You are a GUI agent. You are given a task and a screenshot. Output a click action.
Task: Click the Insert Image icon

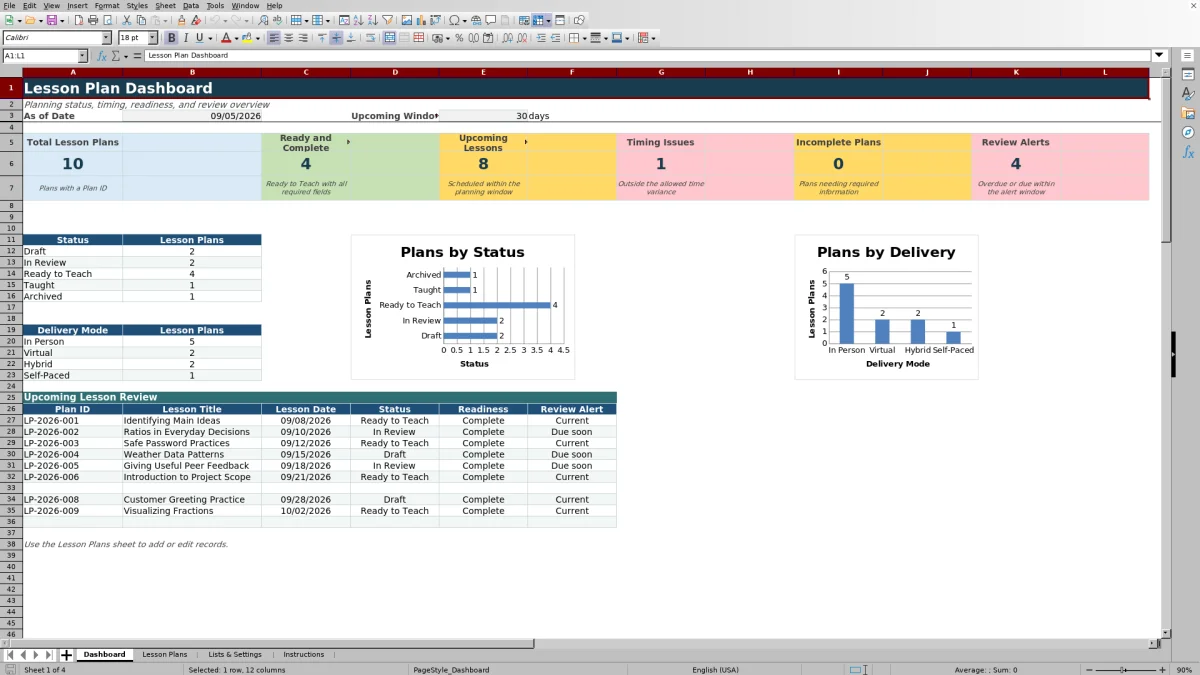tap(406, 20)
